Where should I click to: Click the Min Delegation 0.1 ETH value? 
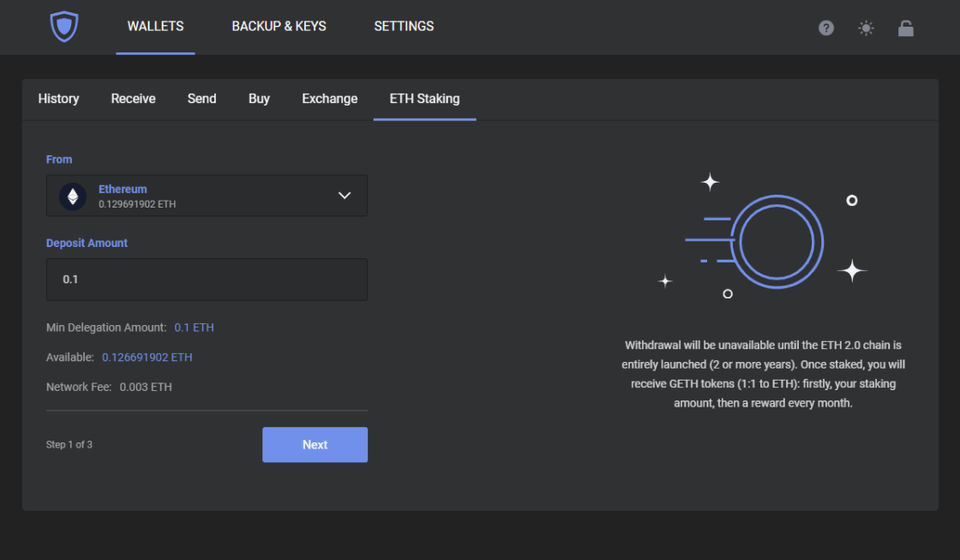pos(194,327)
